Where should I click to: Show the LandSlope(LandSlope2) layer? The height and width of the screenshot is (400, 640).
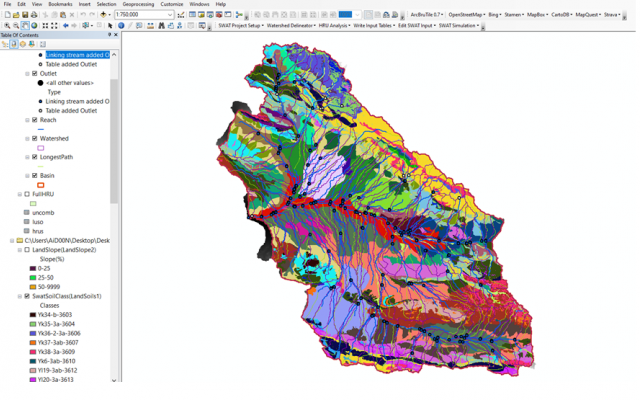click(27, 250)
